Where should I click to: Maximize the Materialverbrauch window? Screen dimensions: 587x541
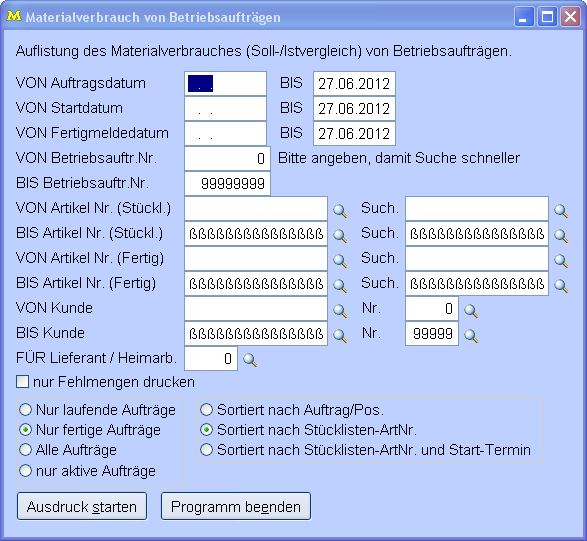coord(547,17)
